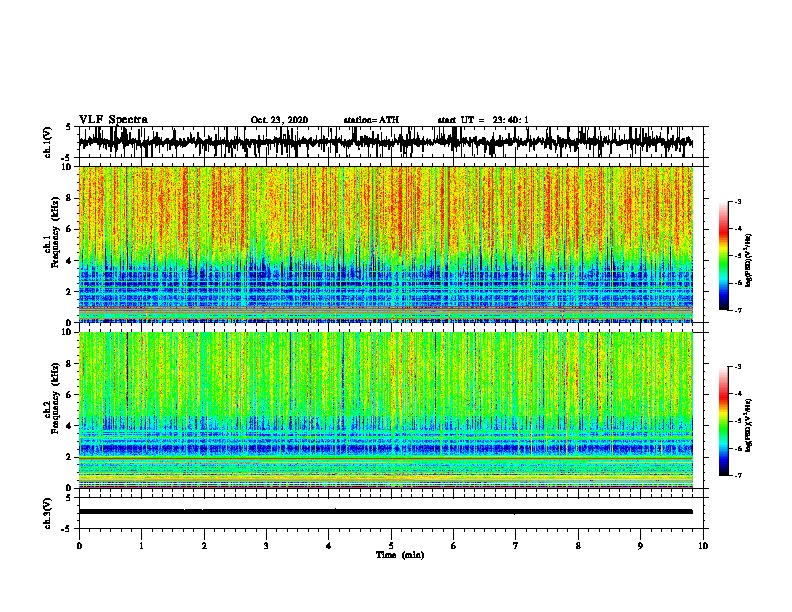Click the ch.1 Frequency (kHz) axis label
This screenshot has width=792, height=612.
(52, 232)
